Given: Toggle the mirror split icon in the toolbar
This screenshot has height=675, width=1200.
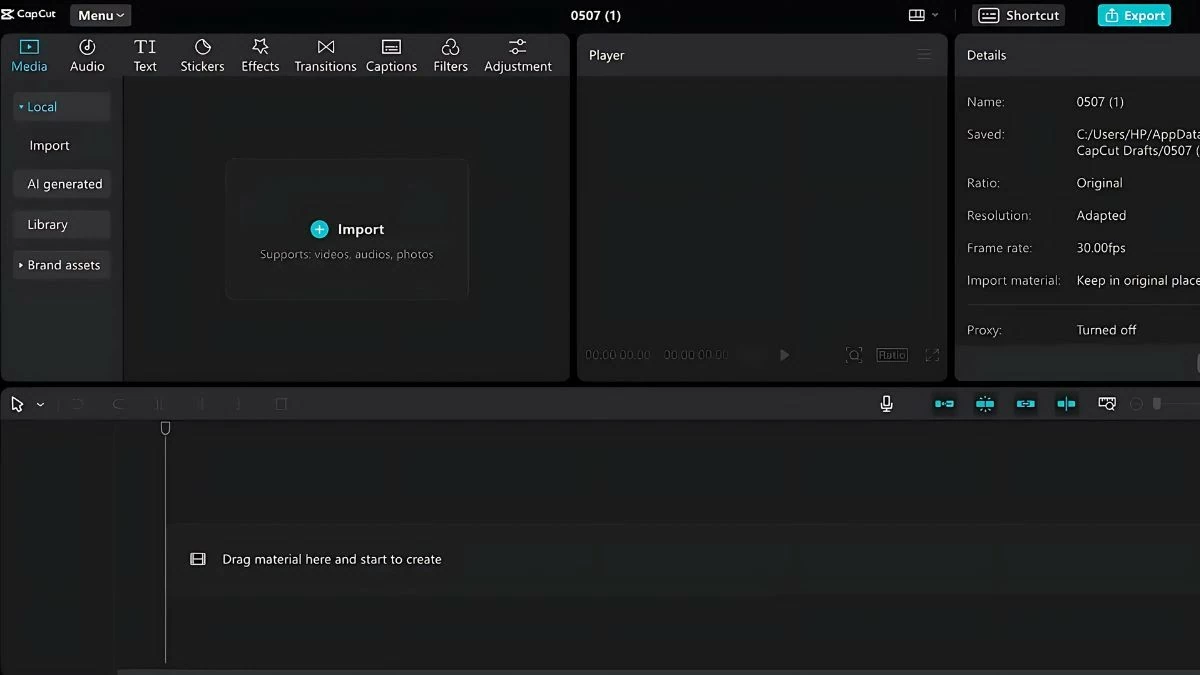Looking at the screenshot, I should [x=1065, y=403].
